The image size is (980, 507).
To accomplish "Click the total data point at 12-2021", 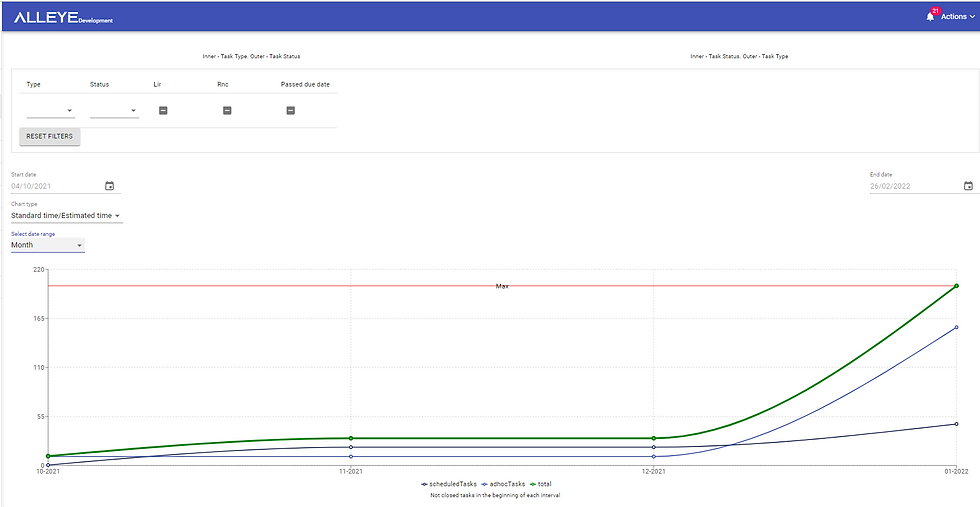I will point(654,438).
